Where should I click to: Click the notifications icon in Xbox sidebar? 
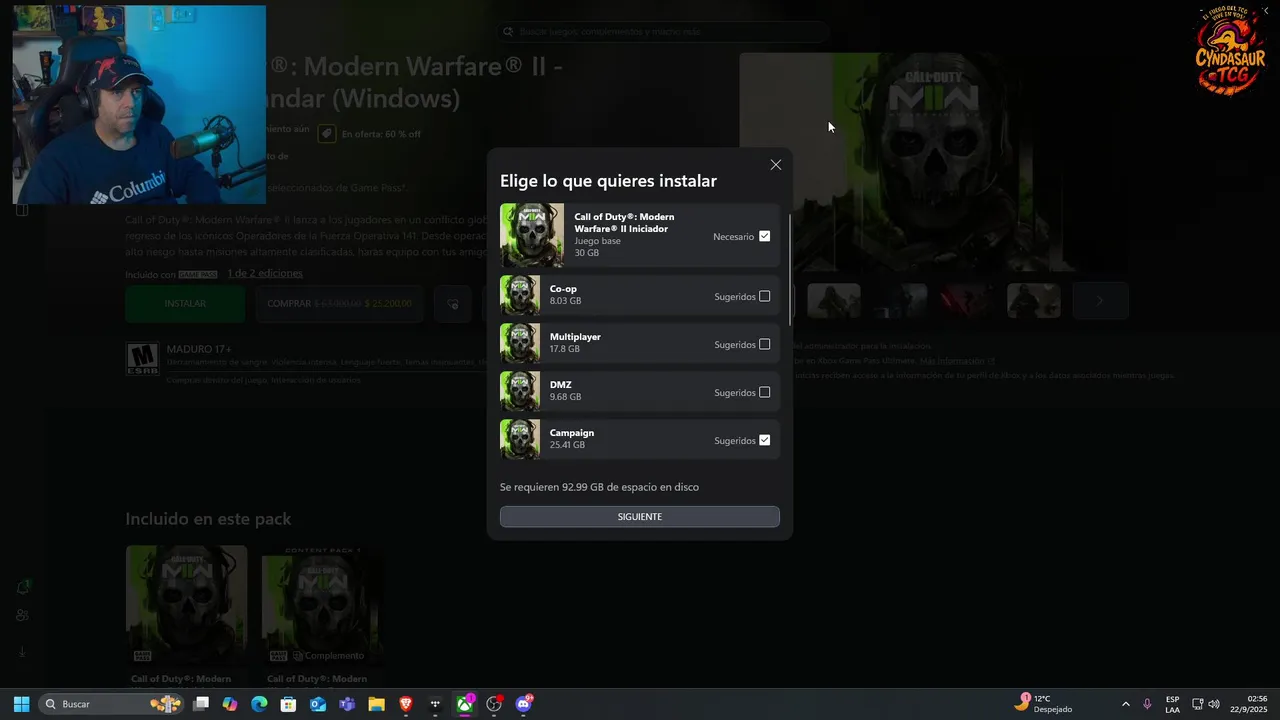pos(22,587)
